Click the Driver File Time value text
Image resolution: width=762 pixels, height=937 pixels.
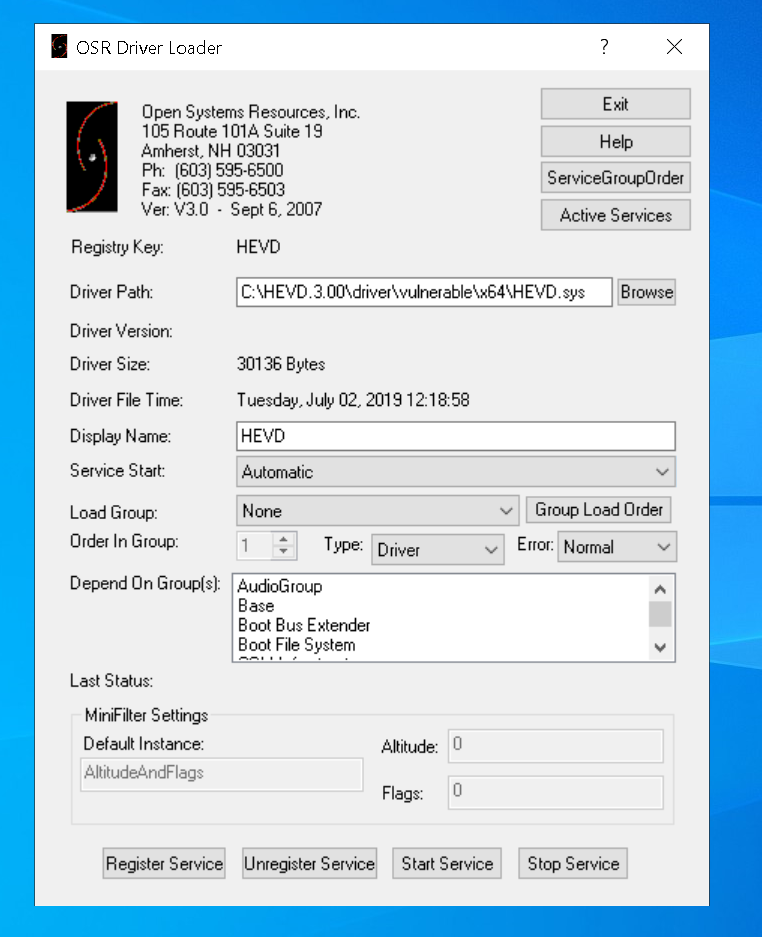tap(353, 400)
